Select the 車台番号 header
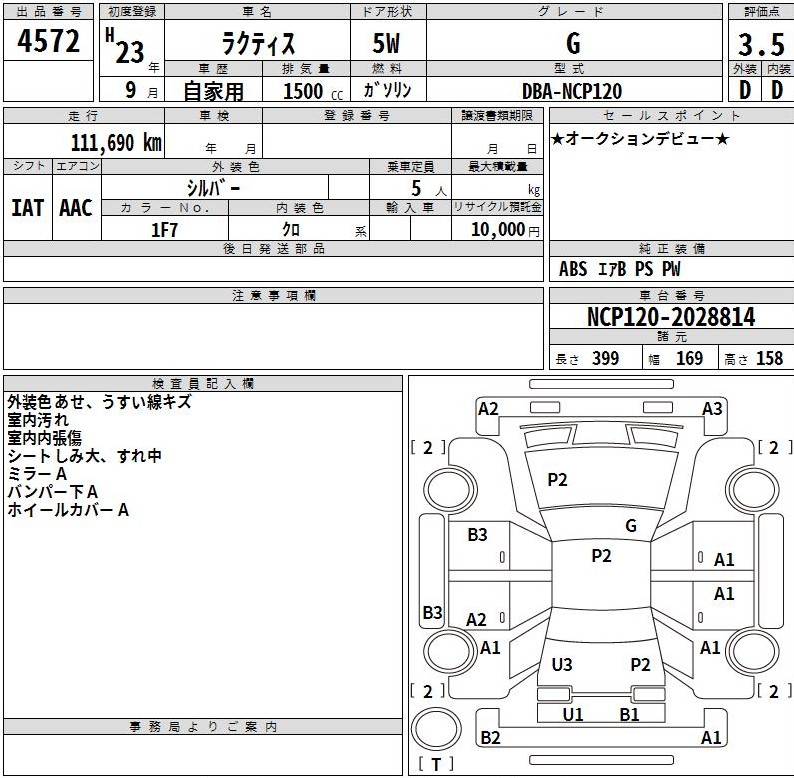794x778 pixels. coord(671,295)
